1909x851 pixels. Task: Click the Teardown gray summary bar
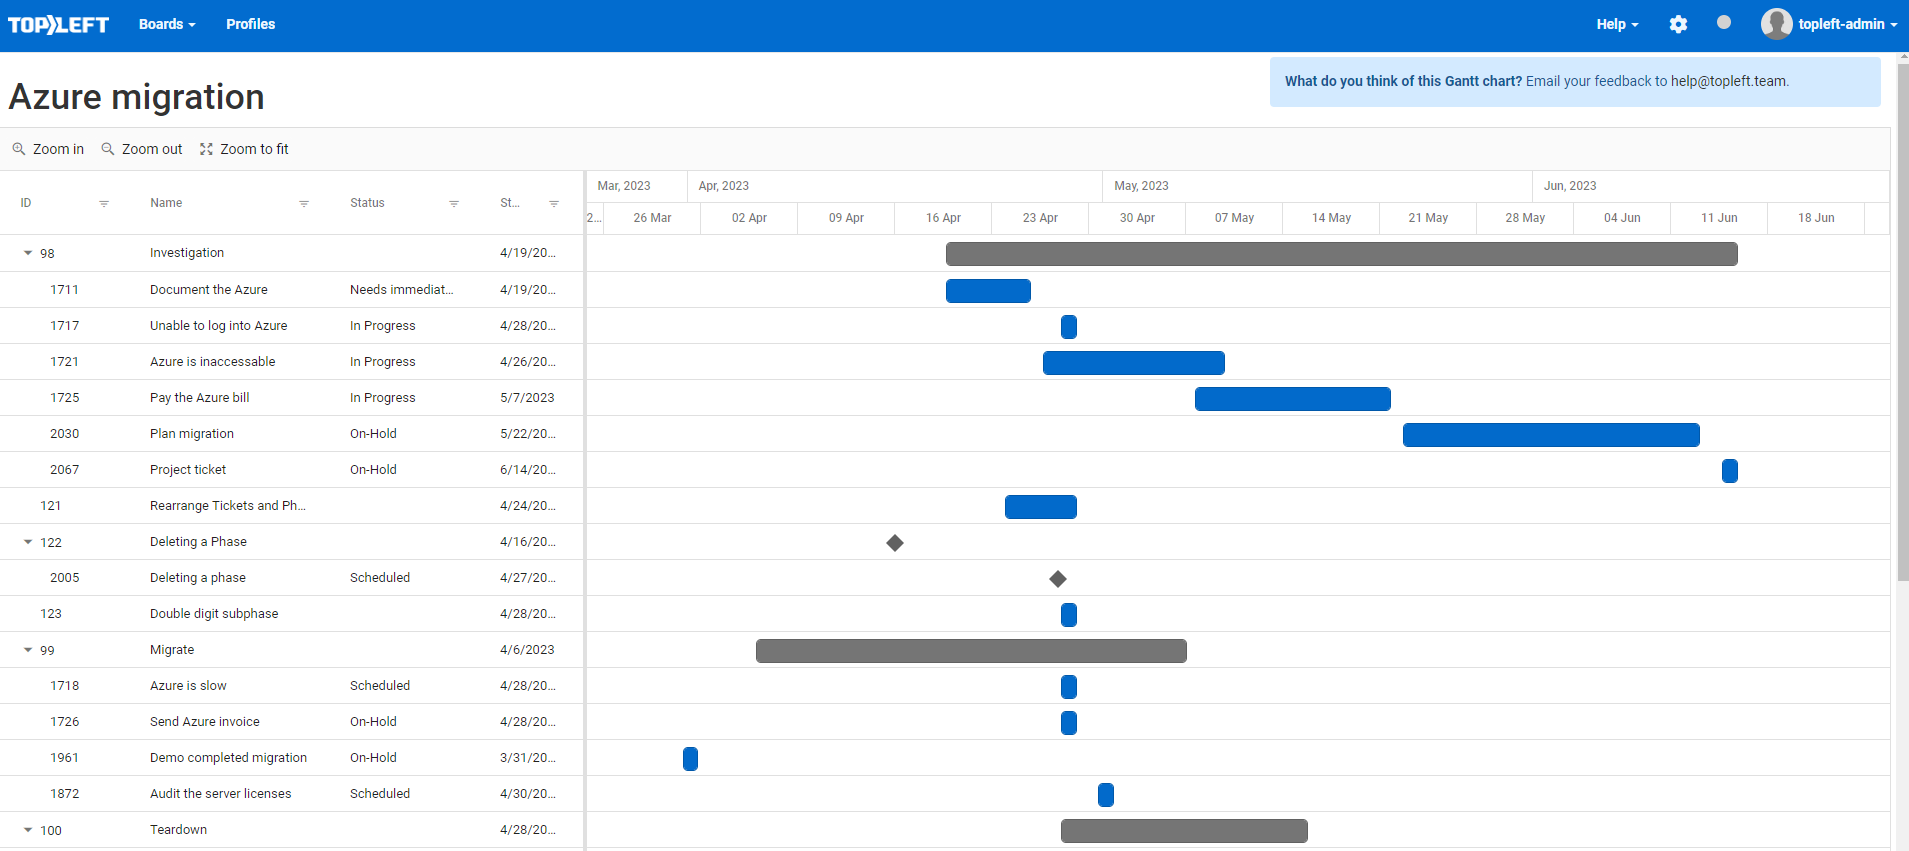click(x=1184, y=831)
